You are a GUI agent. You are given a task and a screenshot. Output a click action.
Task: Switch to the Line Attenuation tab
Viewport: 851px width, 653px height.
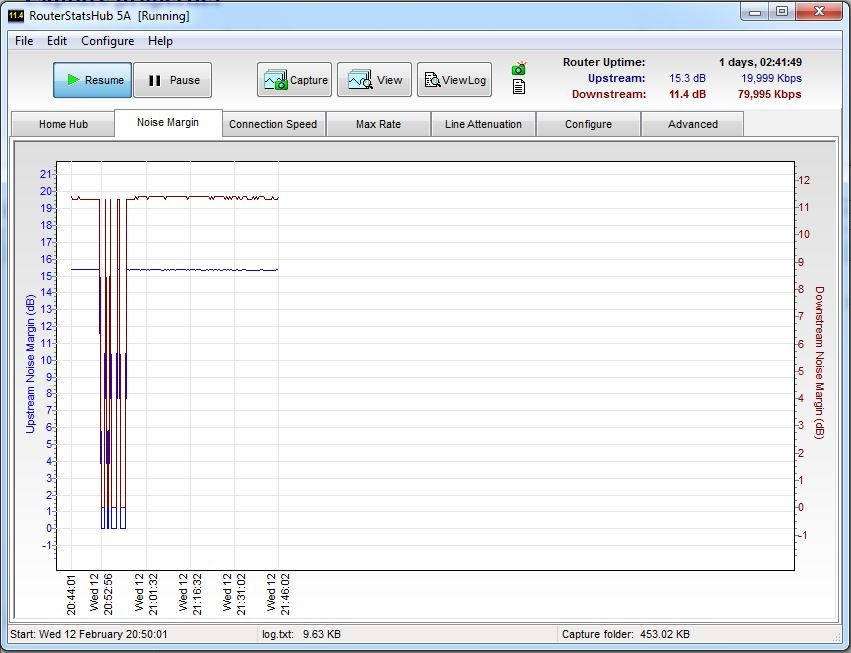point(483,124)
